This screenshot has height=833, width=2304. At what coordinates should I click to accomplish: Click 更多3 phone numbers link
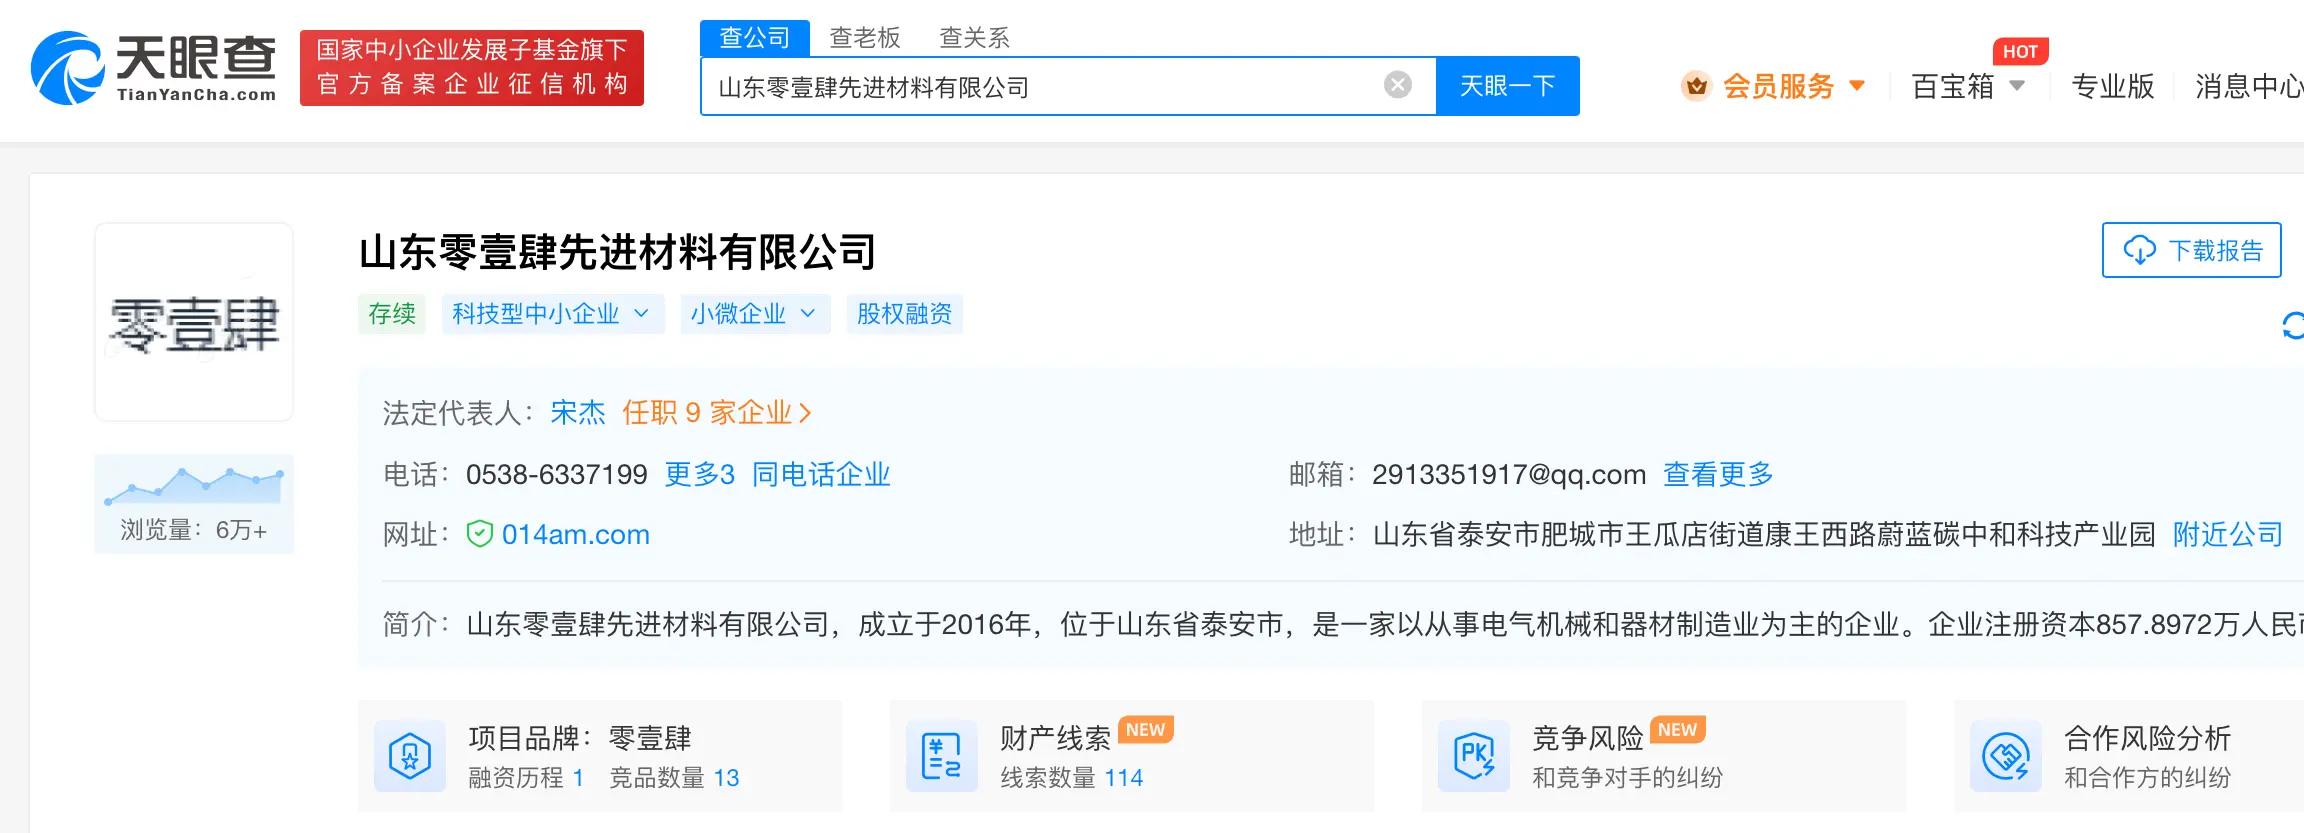pos(700,474)
